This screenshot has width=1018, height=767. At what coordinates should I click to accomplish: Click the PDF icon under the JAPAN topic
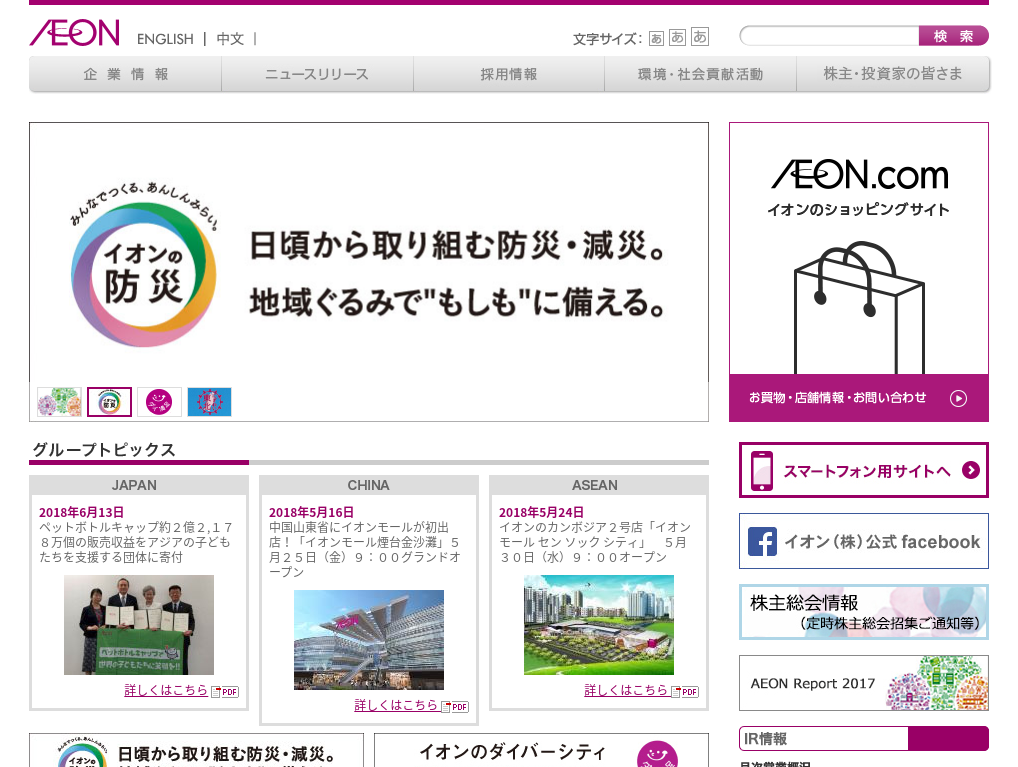click(x=225, y=692)
